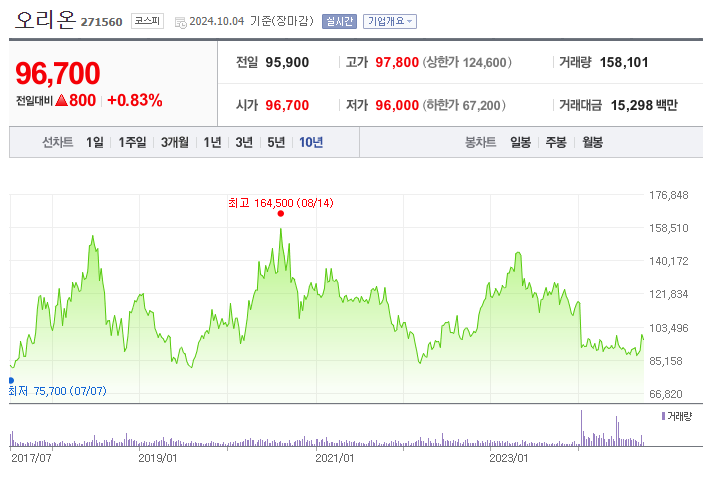This screenshot has width=703, height=478.
Task: Click the 2023/01 x-axis label
Action: [x=508, y=458]
